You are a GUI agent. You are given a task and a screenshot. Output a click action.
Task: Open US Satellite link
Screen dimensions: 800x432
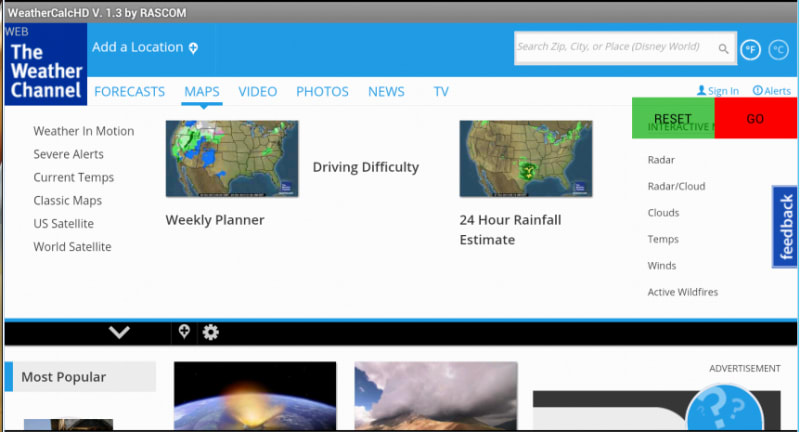[x=63, y=223]
